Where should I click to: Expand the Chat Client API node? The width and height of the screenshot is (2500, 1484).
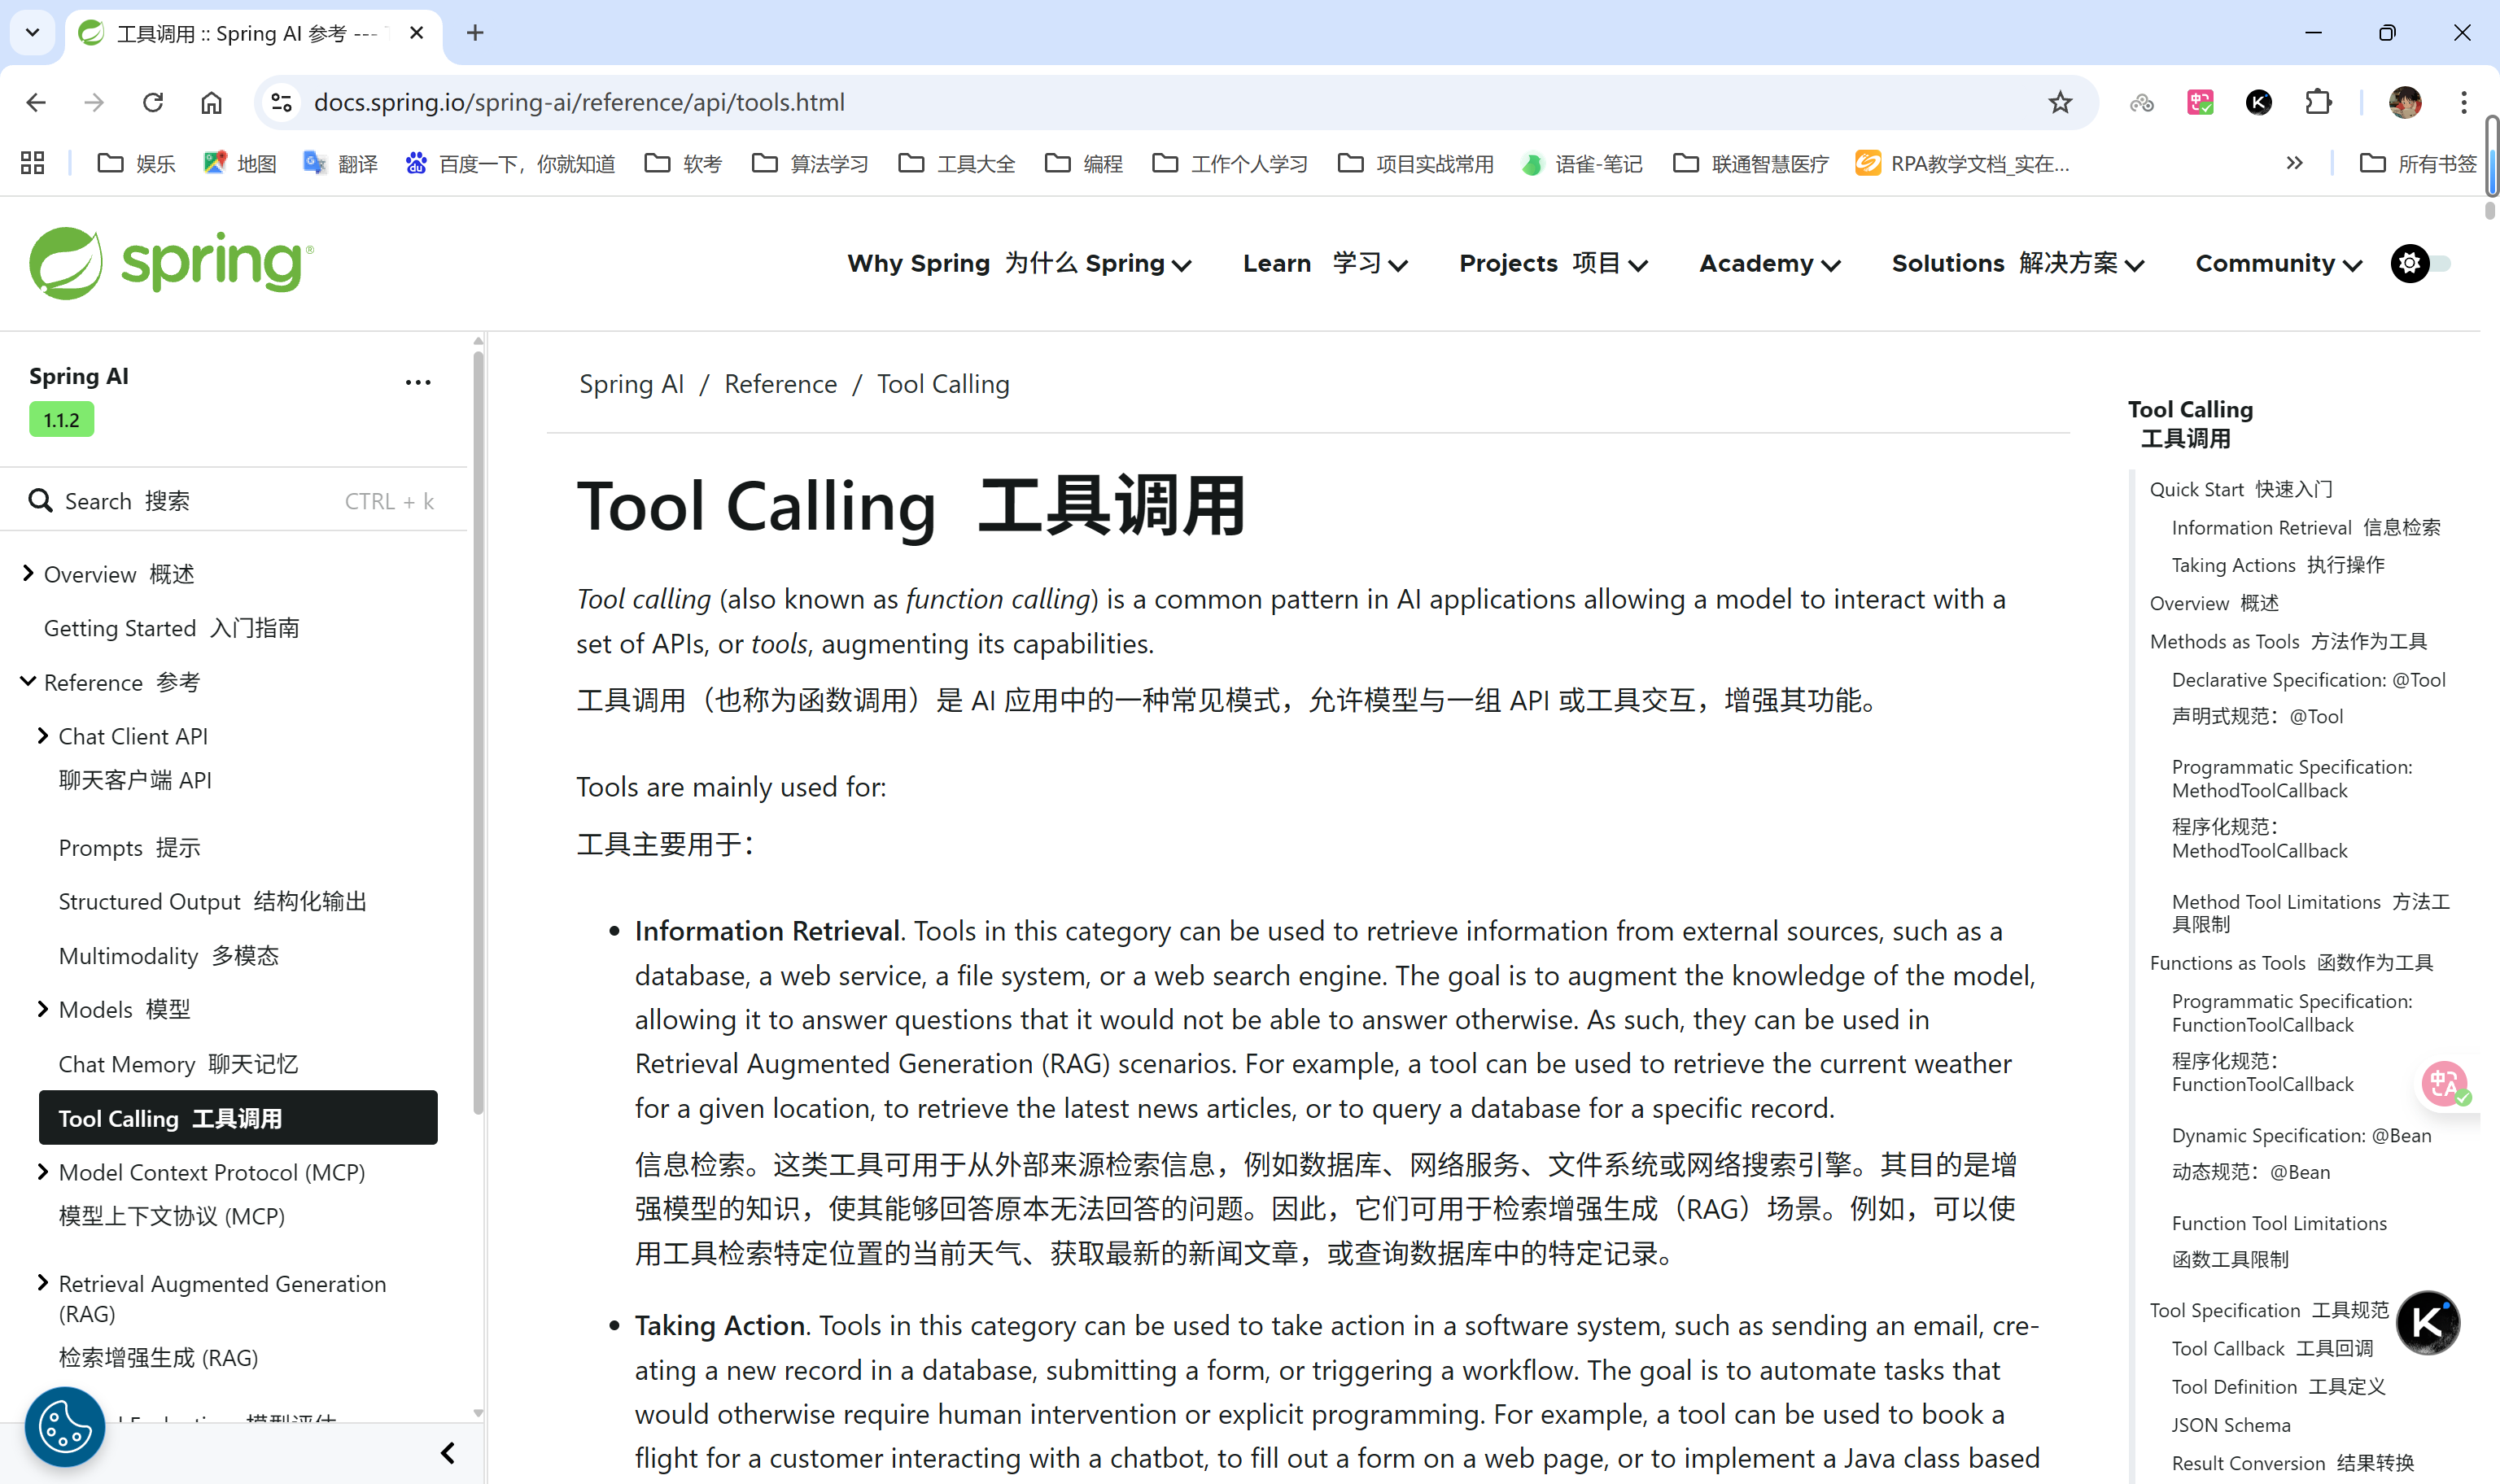[x=43, y=736]
